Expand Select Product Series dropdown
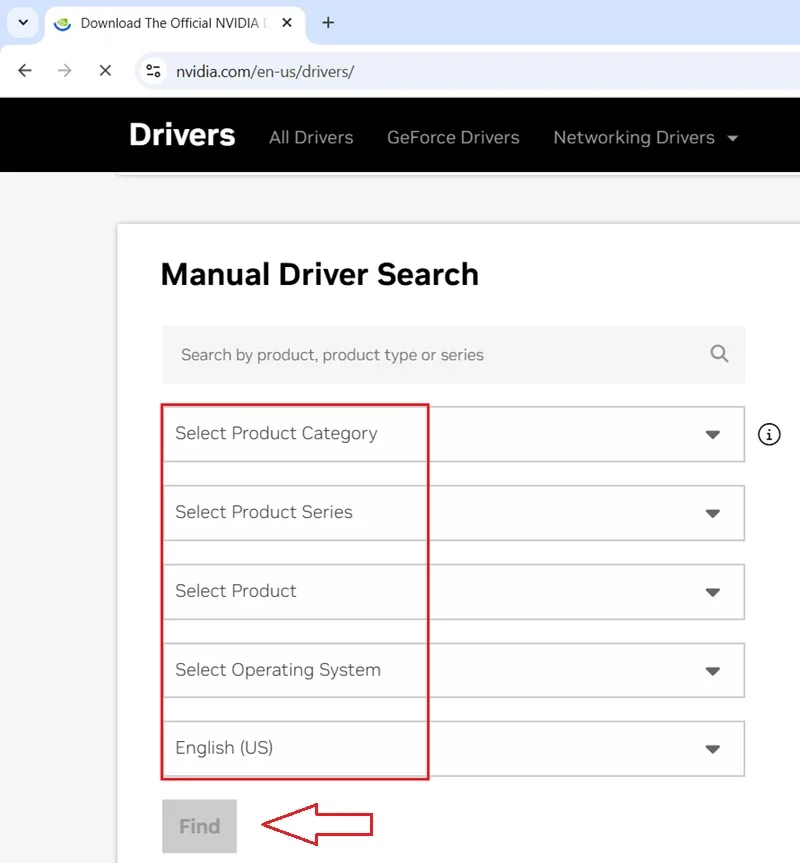The image size is (800, 863). pyautogui.click(x=453, y=513)
